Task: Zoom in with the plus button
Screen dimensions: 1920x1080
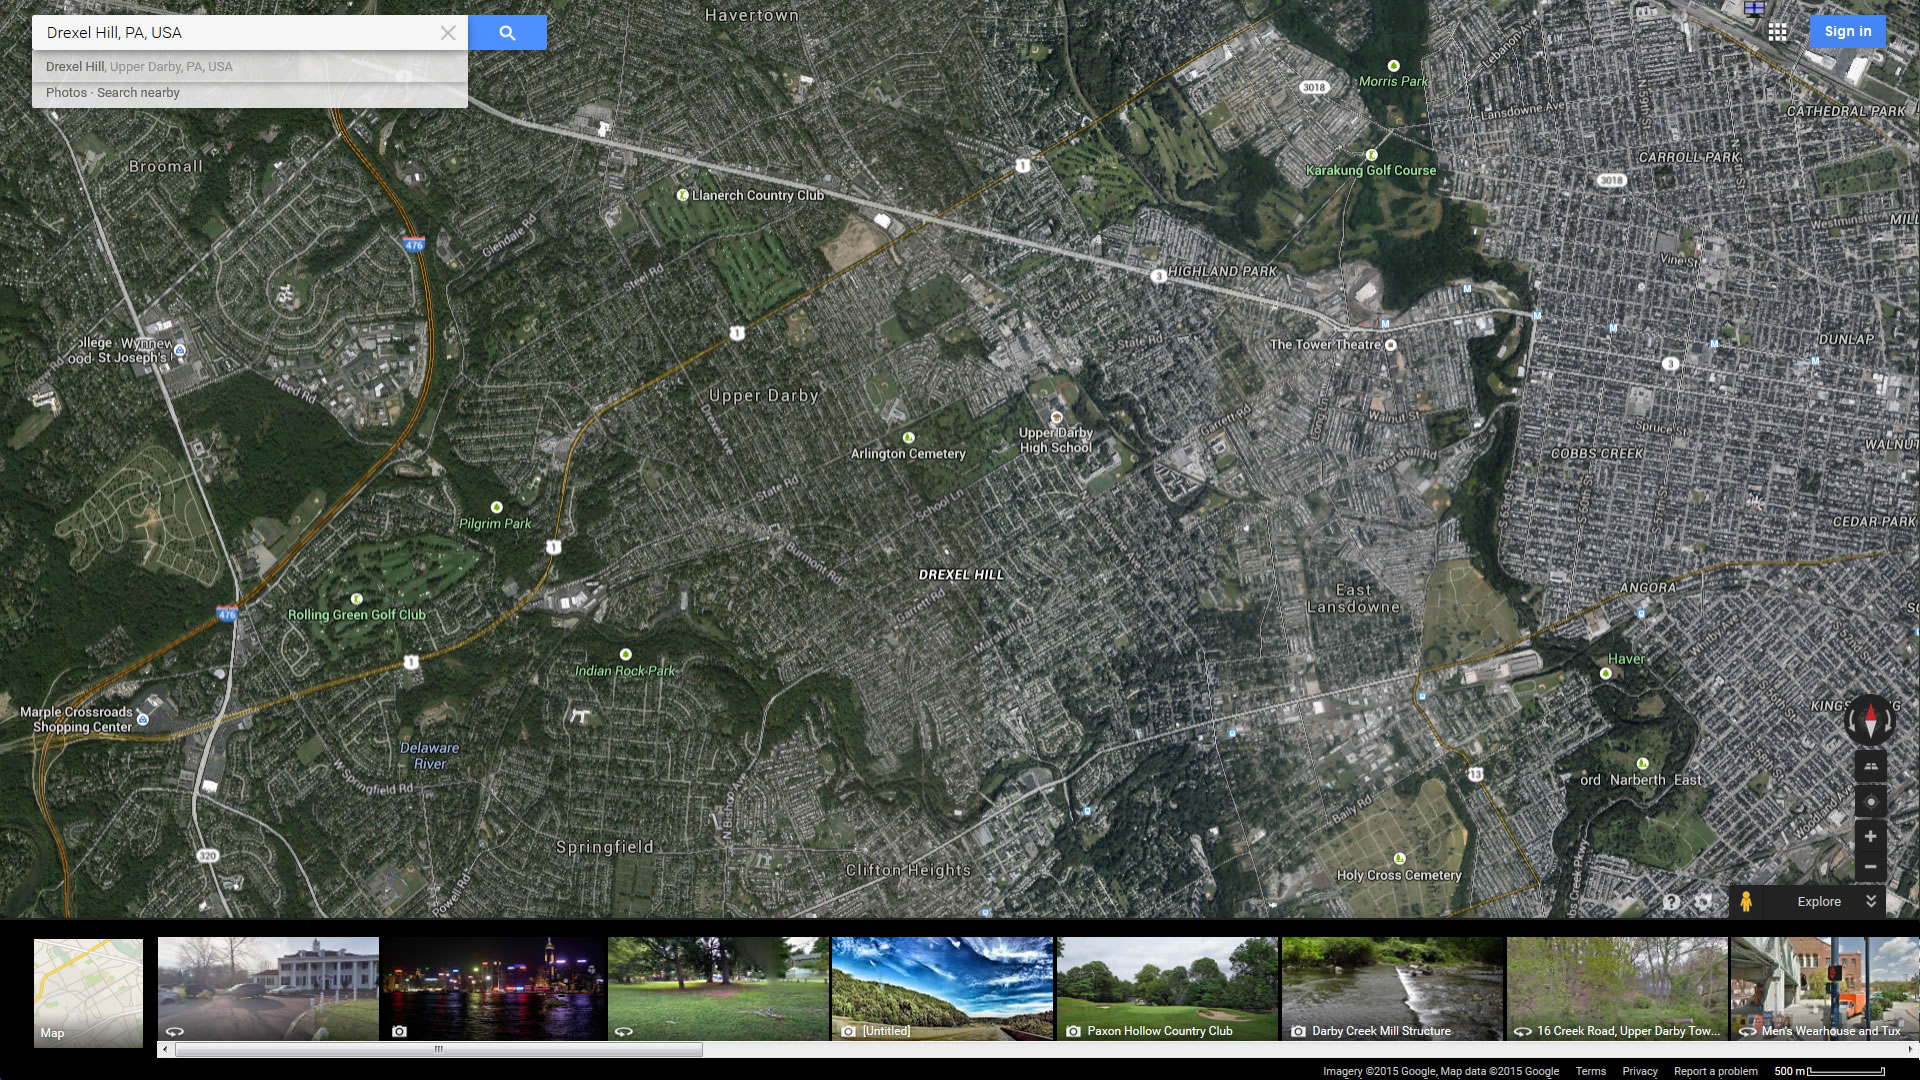Action: [x=1870, y=837]
